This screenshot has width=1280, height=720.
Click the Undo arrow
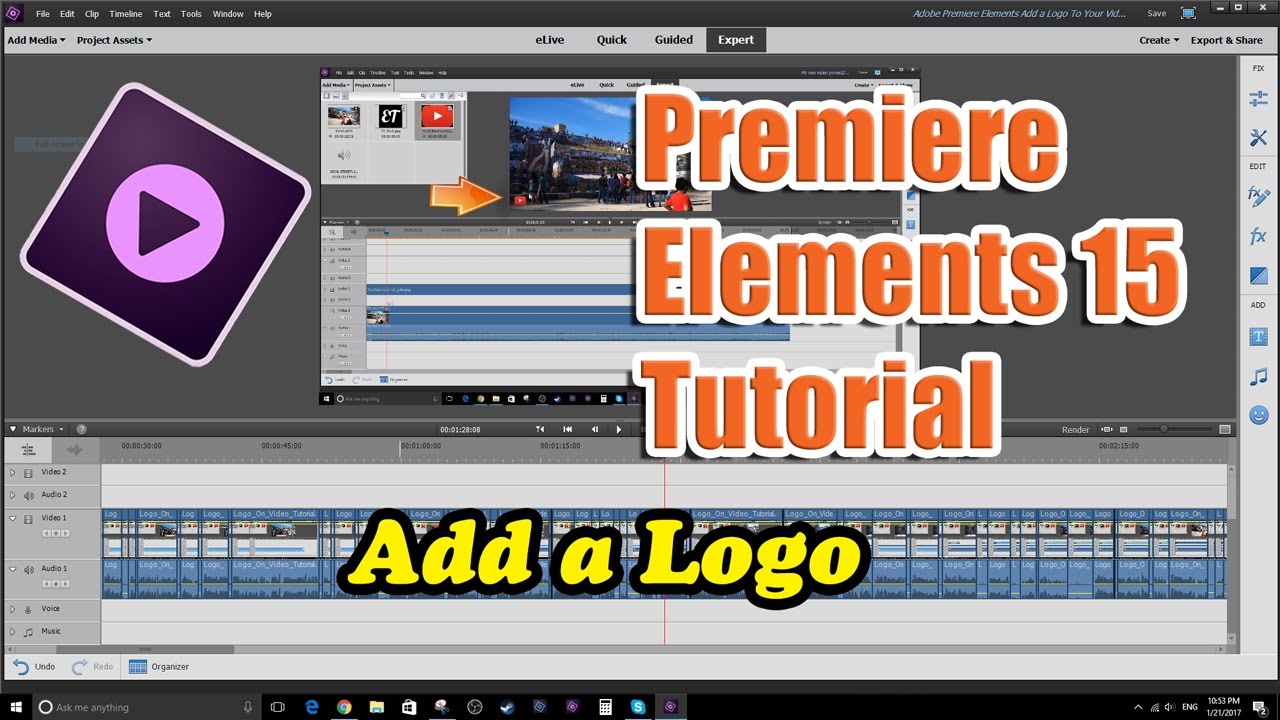click(21, 666)
